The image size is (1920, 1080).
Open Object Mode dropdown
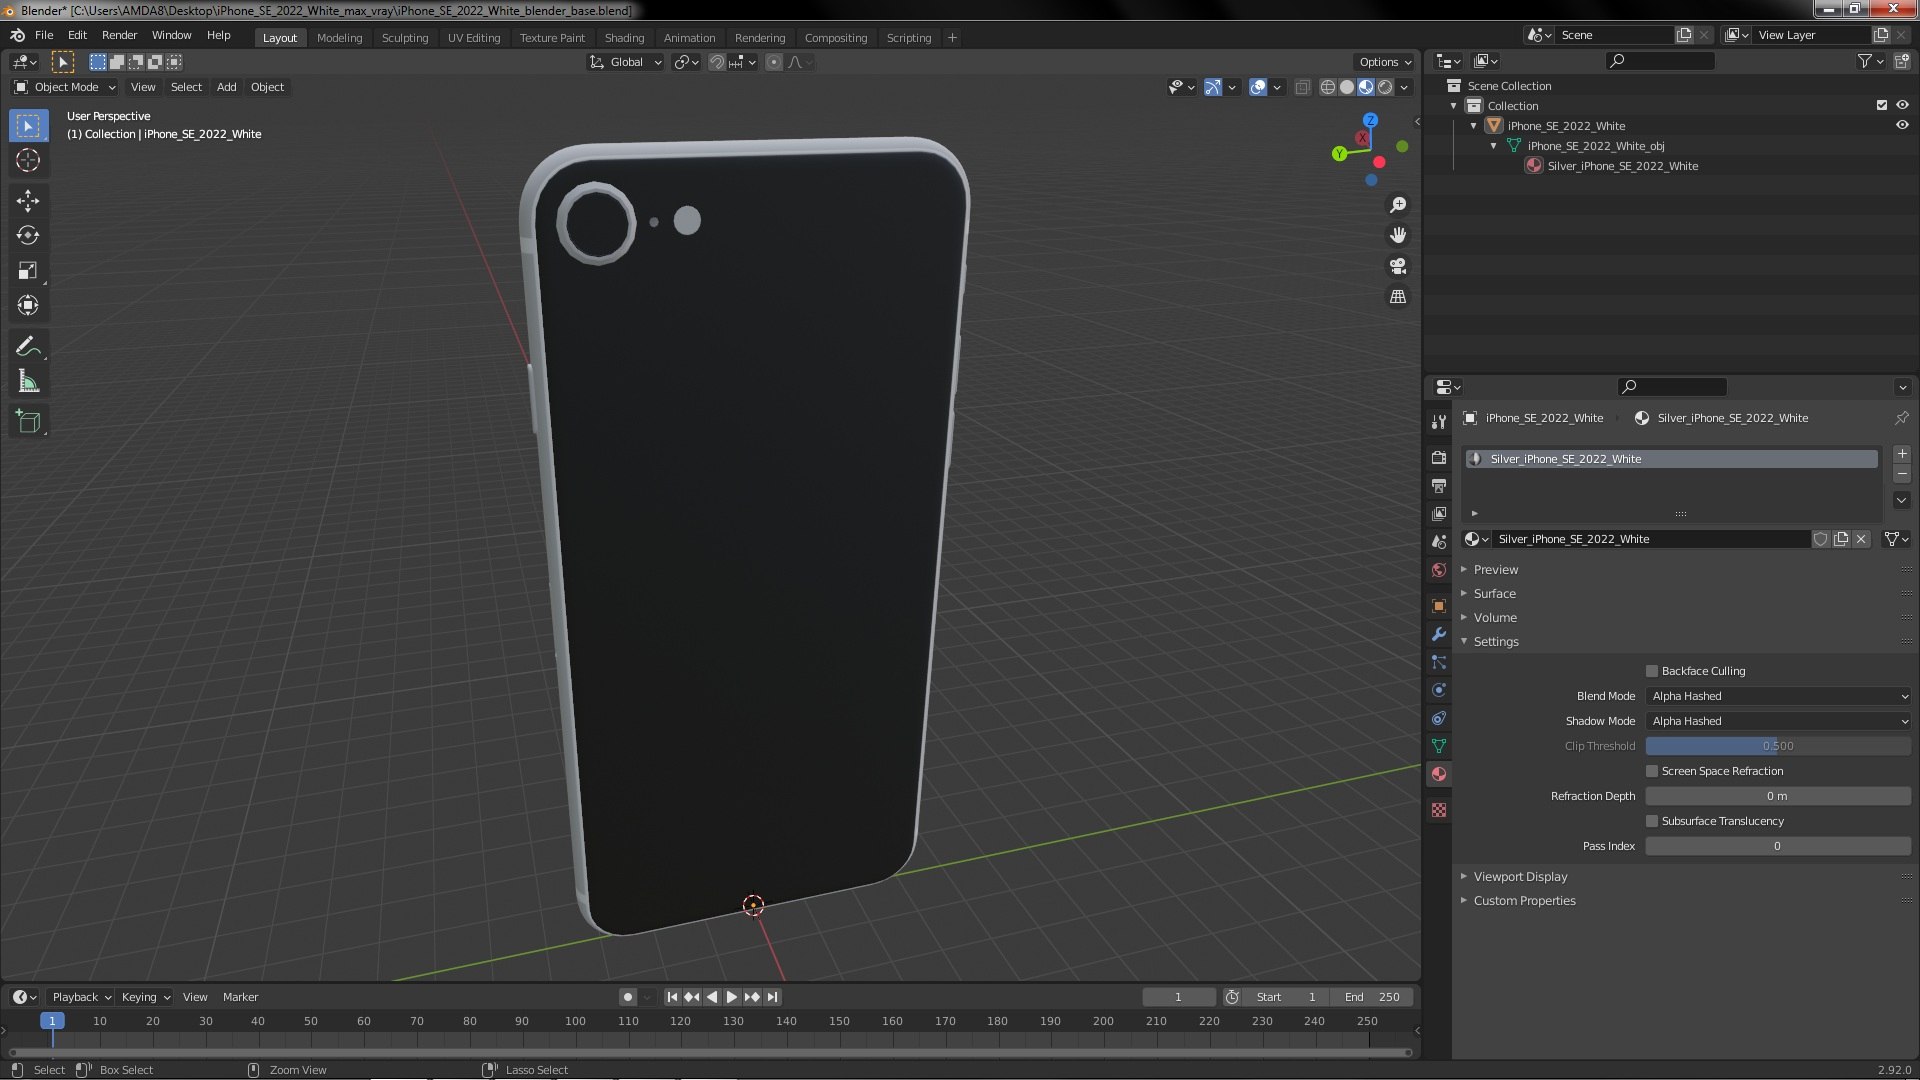(65, 87)
